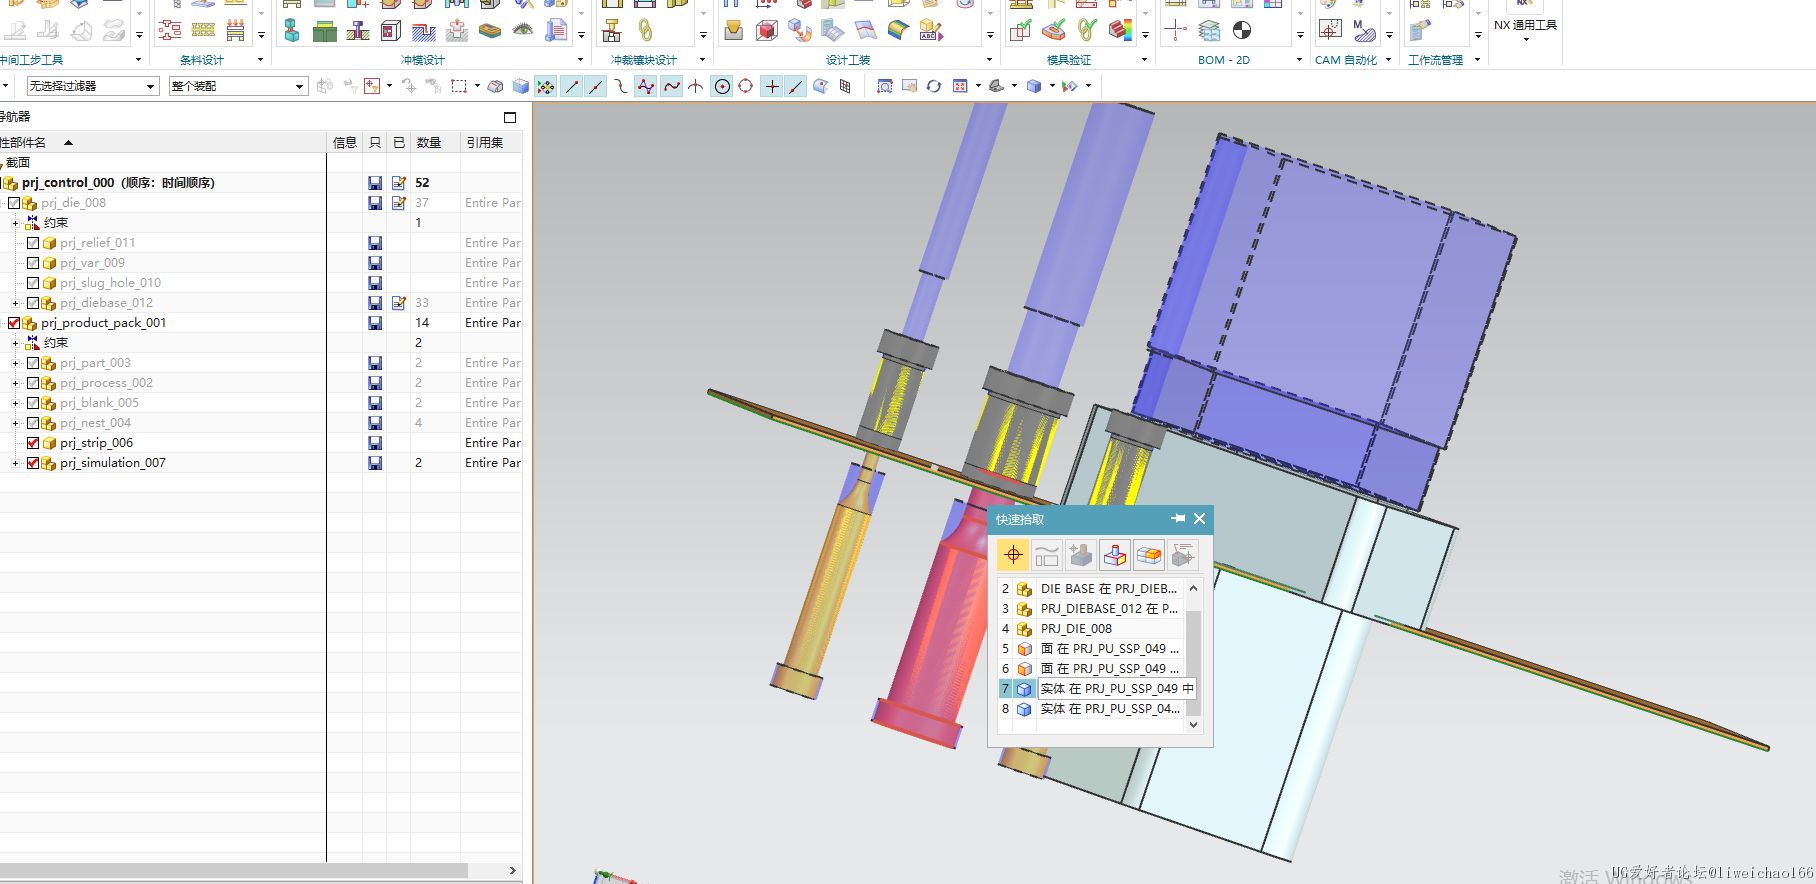
Task: Click the red strip layout icon in 条料设计
Action: pos(170,30)
